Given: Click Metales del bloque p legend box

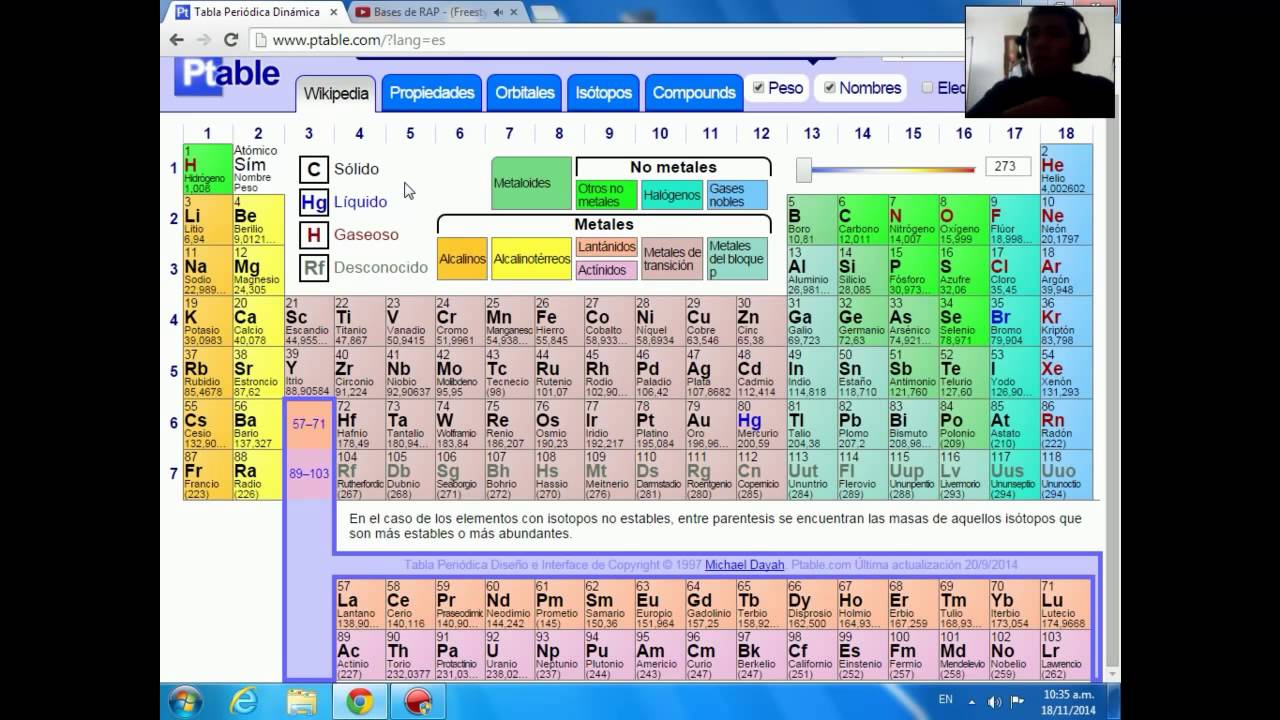Looking at the screenshot, I should [x=737, y=259].
